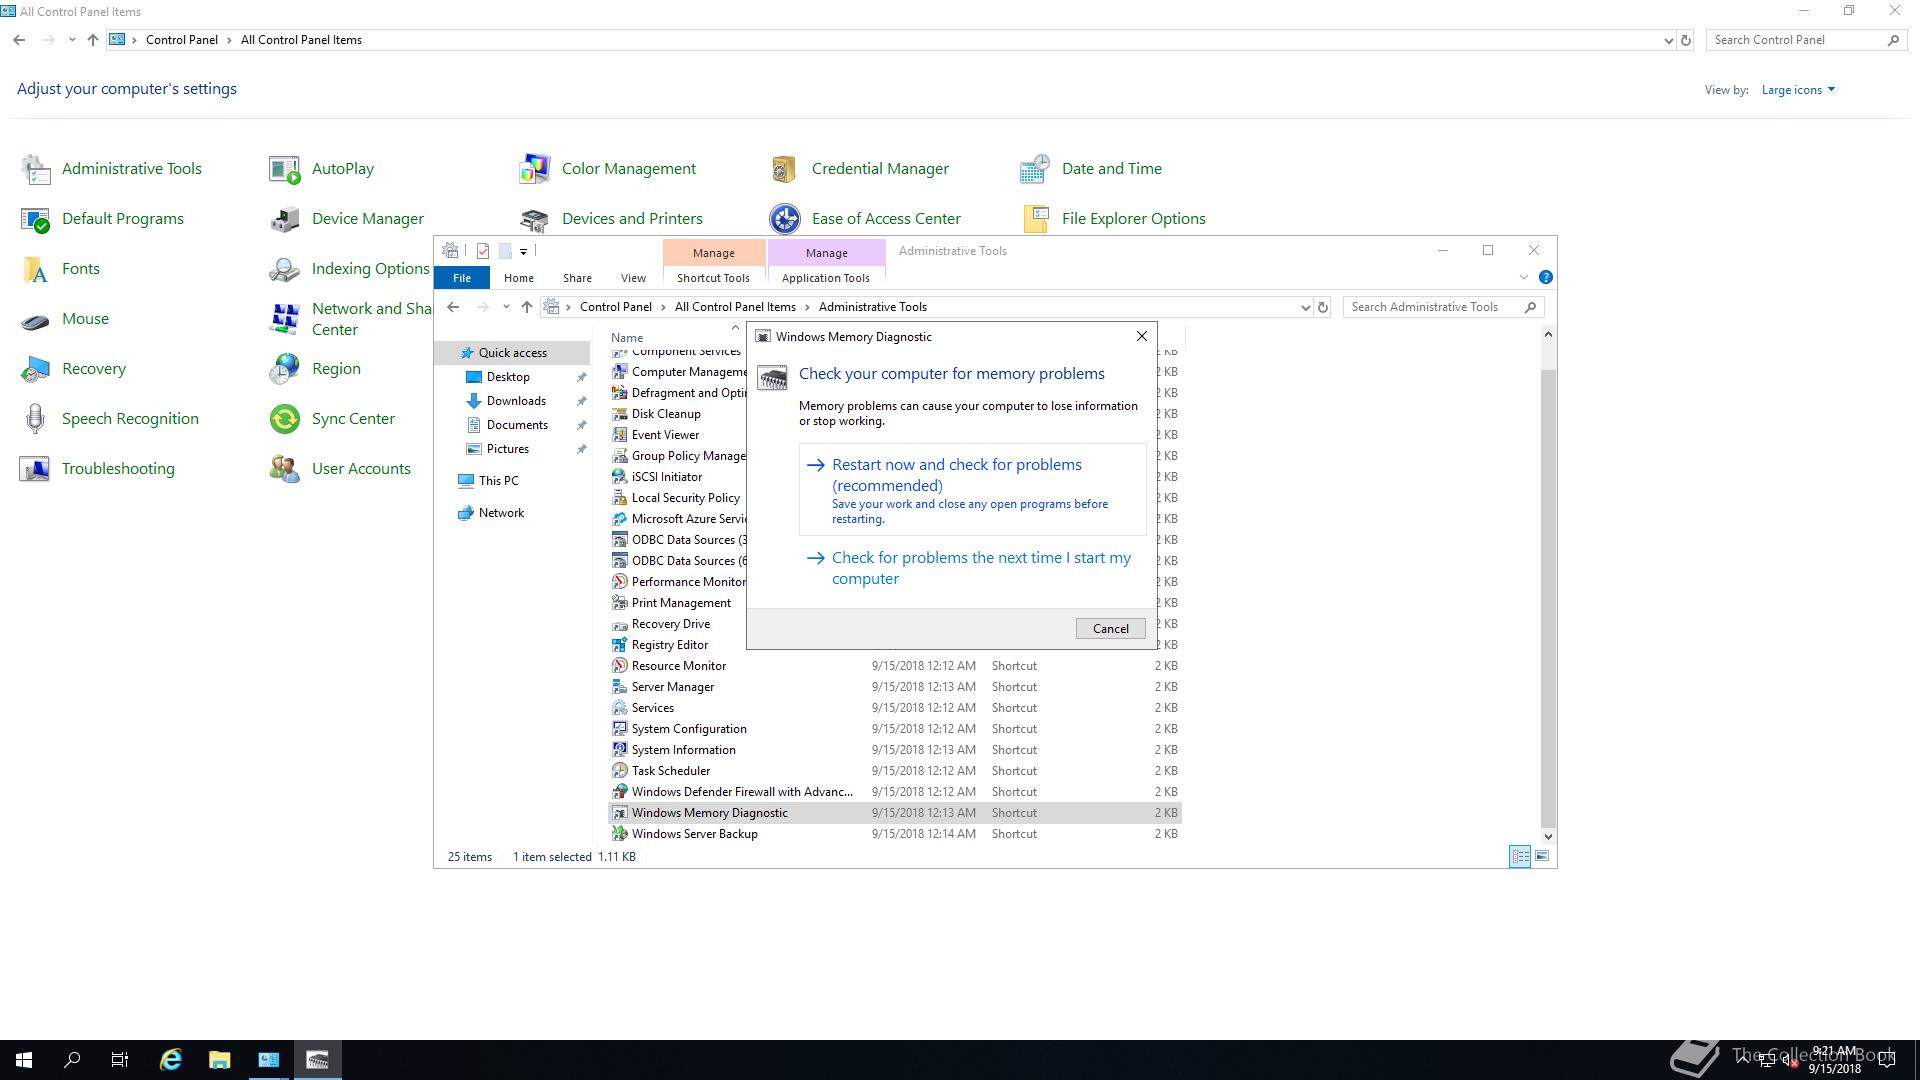The height and width of the screenshot is (1080, 1920).
Task: Open Application Tools tab
Action: point(825,278)
